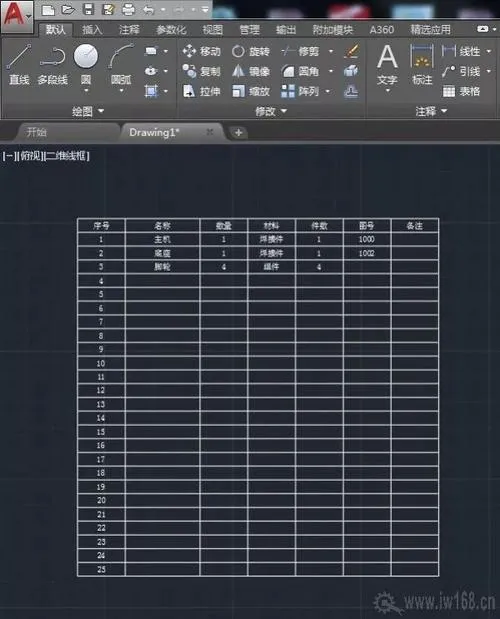Save the drawing from quick access toolbar
500x619 pixels.
(x=88, y=9)
